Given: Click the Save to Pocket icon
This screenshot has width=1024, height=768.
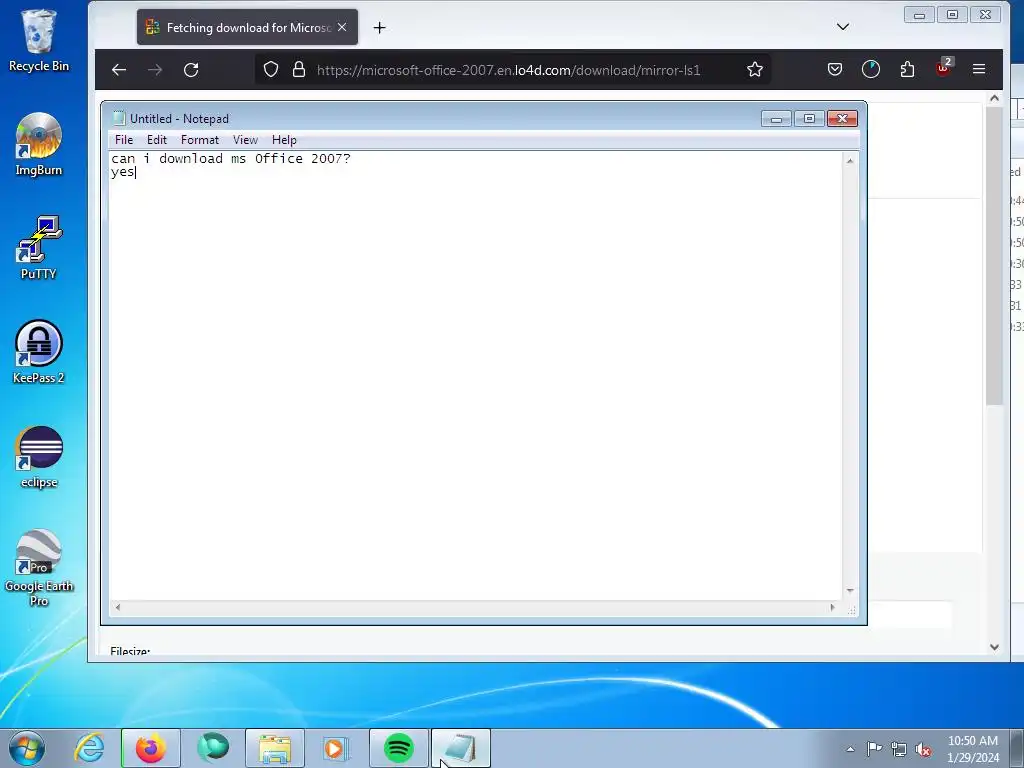Looking at the screenshot, I should coord(835,69).
